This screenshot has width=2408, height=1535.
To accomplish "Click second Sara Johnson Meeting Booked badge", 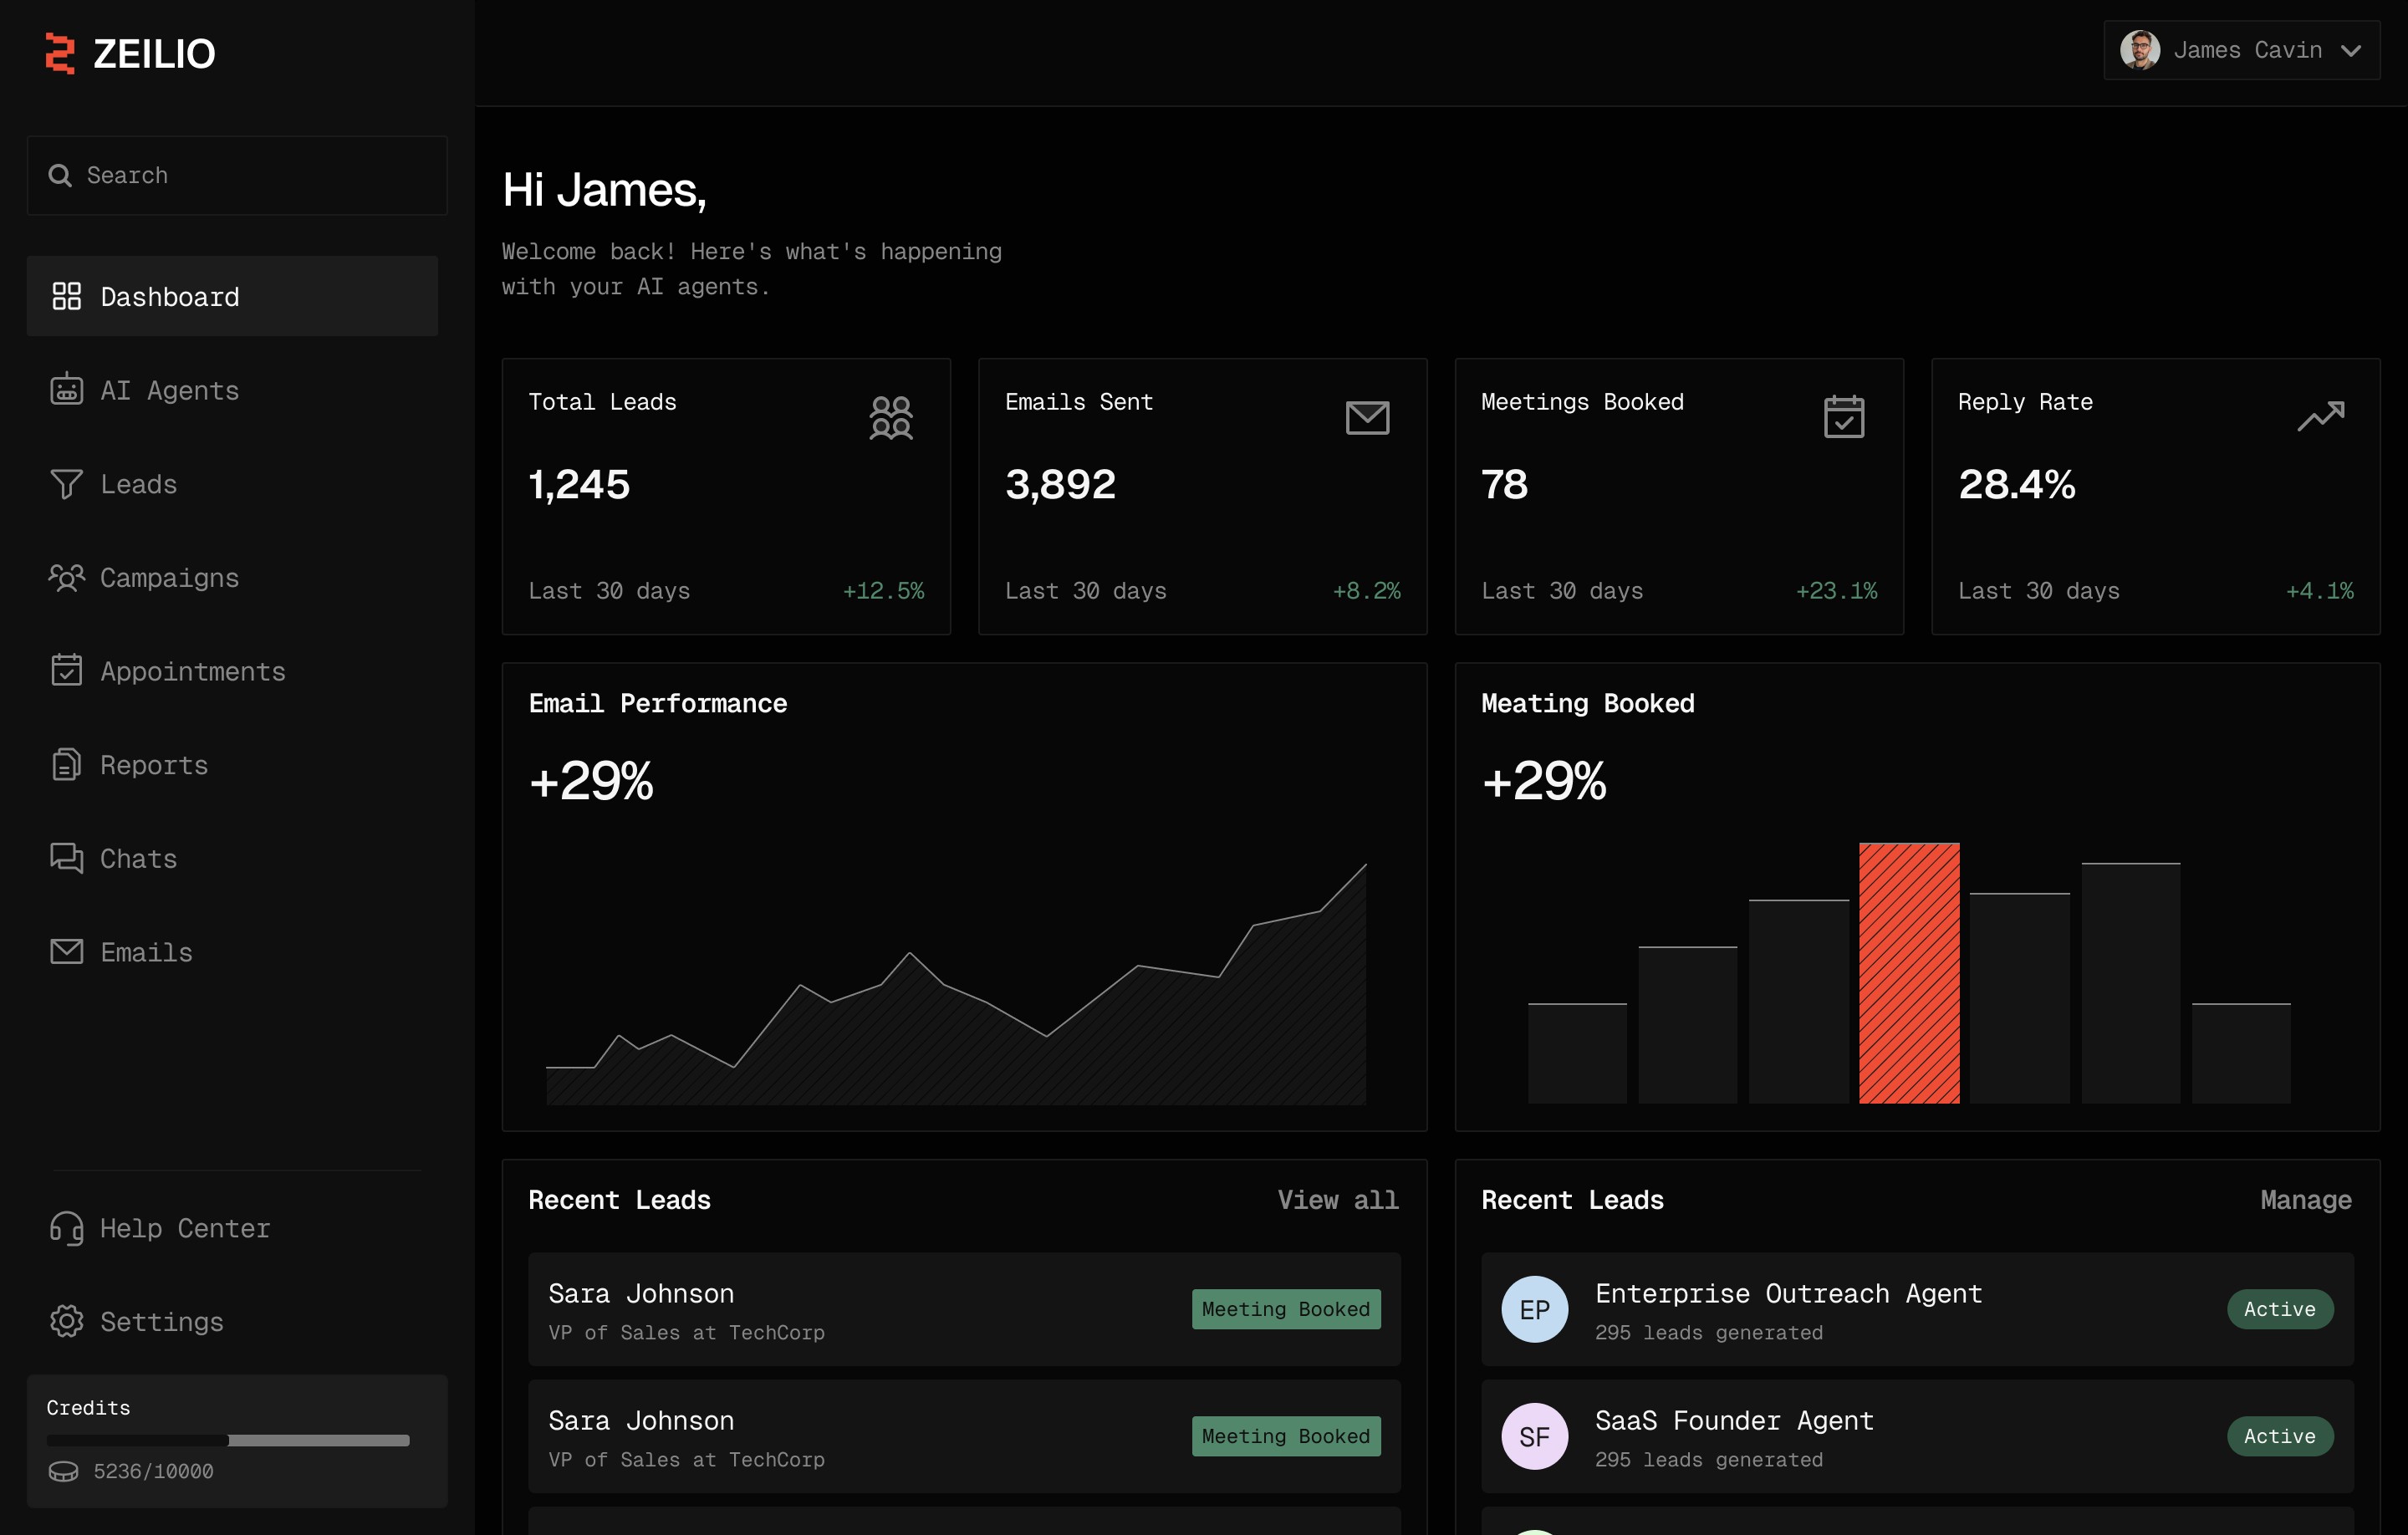I will (1285, 1436).
